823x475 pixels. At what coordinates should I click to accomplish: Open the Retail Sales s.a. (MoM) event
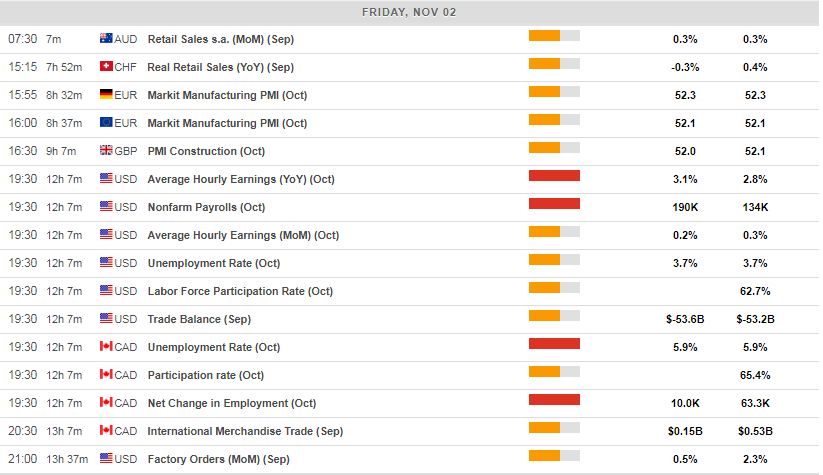[220, 39]
